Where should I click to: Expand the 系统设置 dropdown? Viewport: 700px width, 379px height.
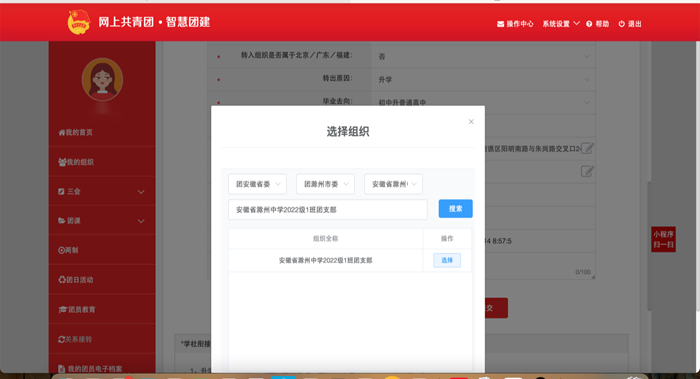tap(561, 24)
